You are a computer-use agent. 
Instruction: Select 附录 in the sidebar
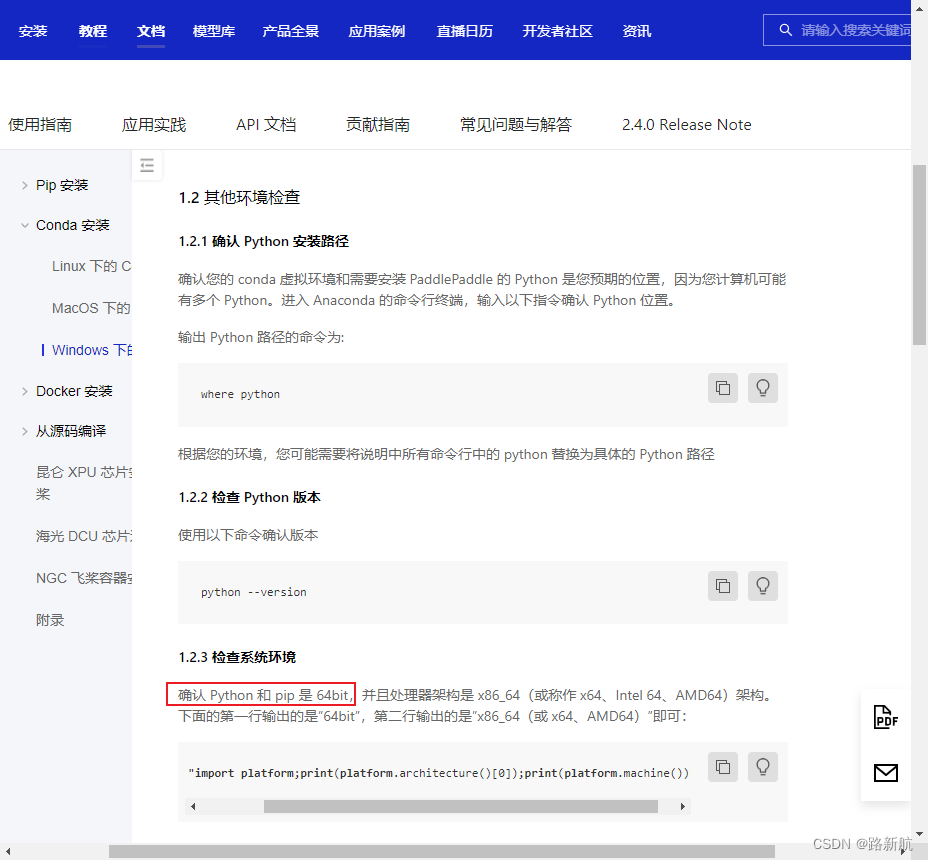[x=50, y=619]
